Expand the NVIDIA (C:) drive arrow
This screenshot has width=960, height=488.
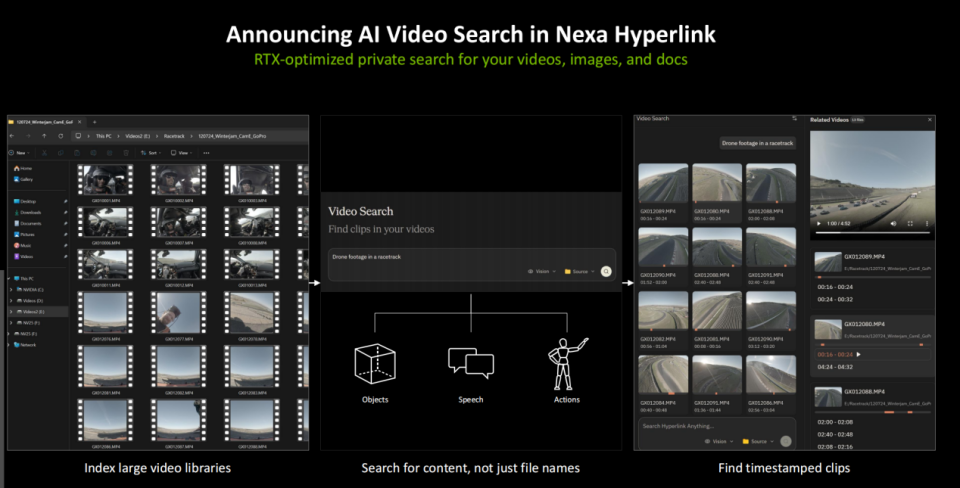click(11, 290)
